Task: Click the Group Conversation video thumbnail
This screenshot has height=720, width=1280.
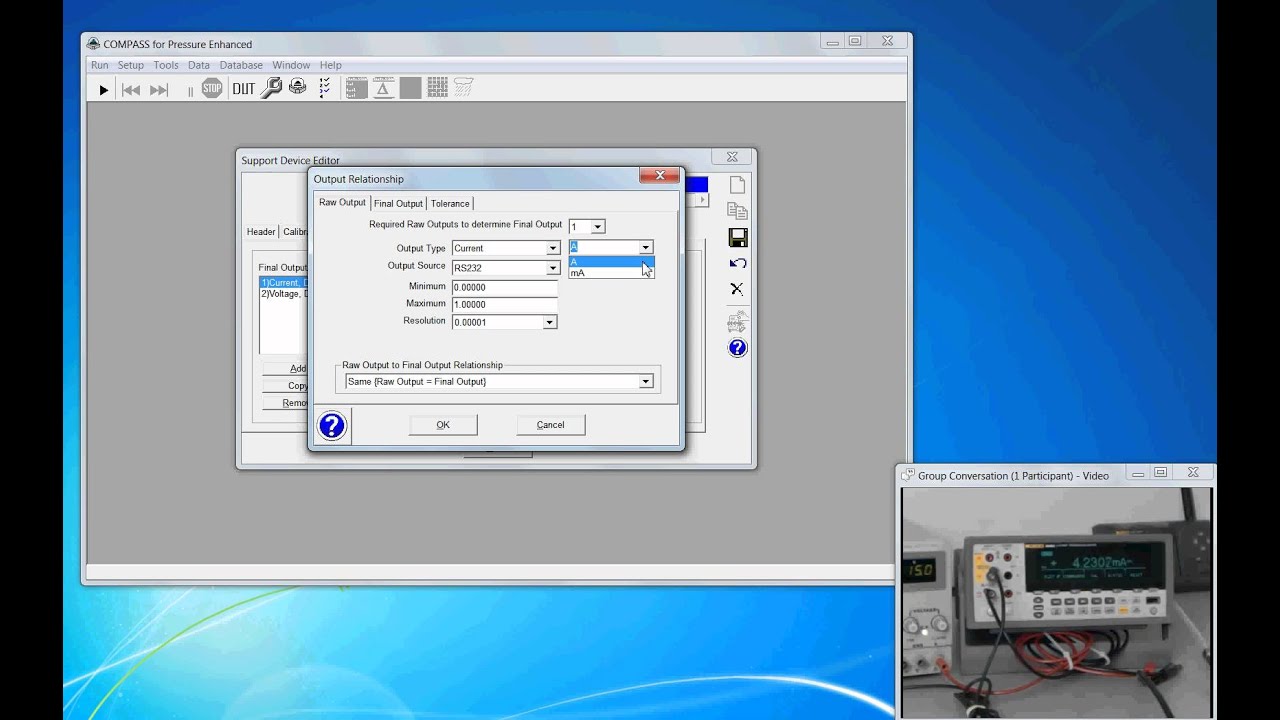Action: 1056,602
